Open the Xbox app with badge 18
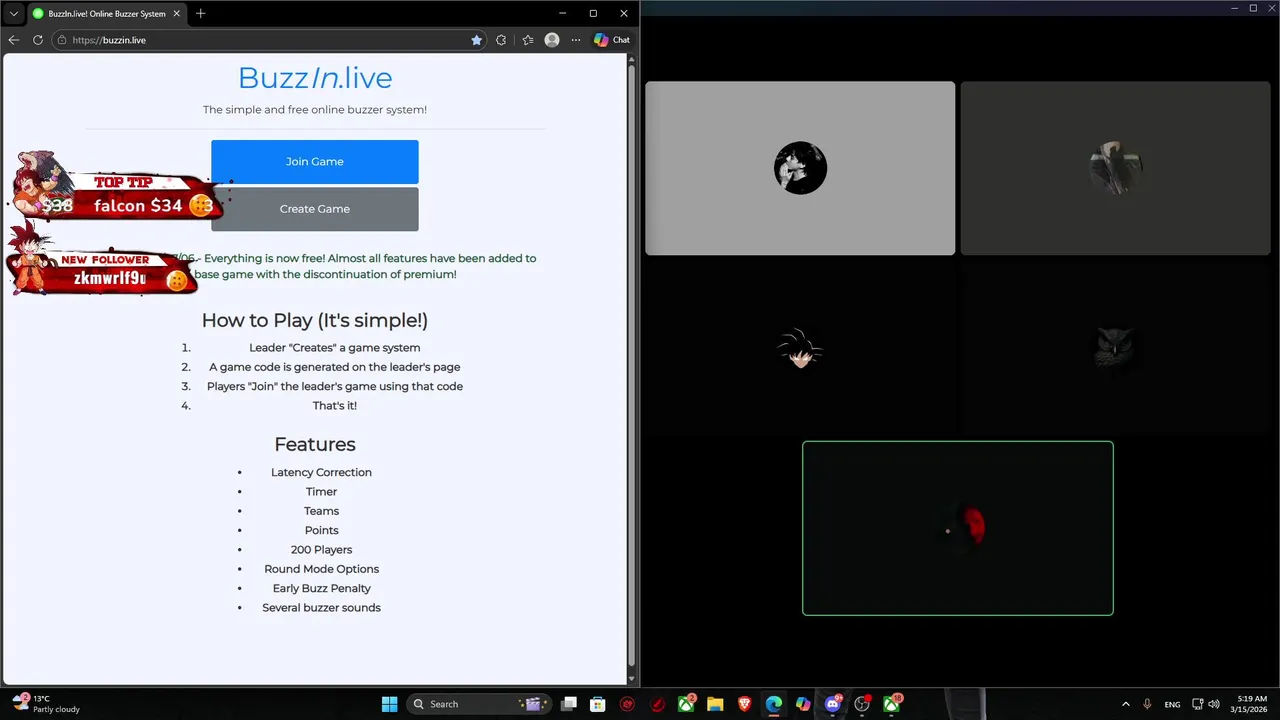This screenshot has height=720, width=1280. [892, 704]
